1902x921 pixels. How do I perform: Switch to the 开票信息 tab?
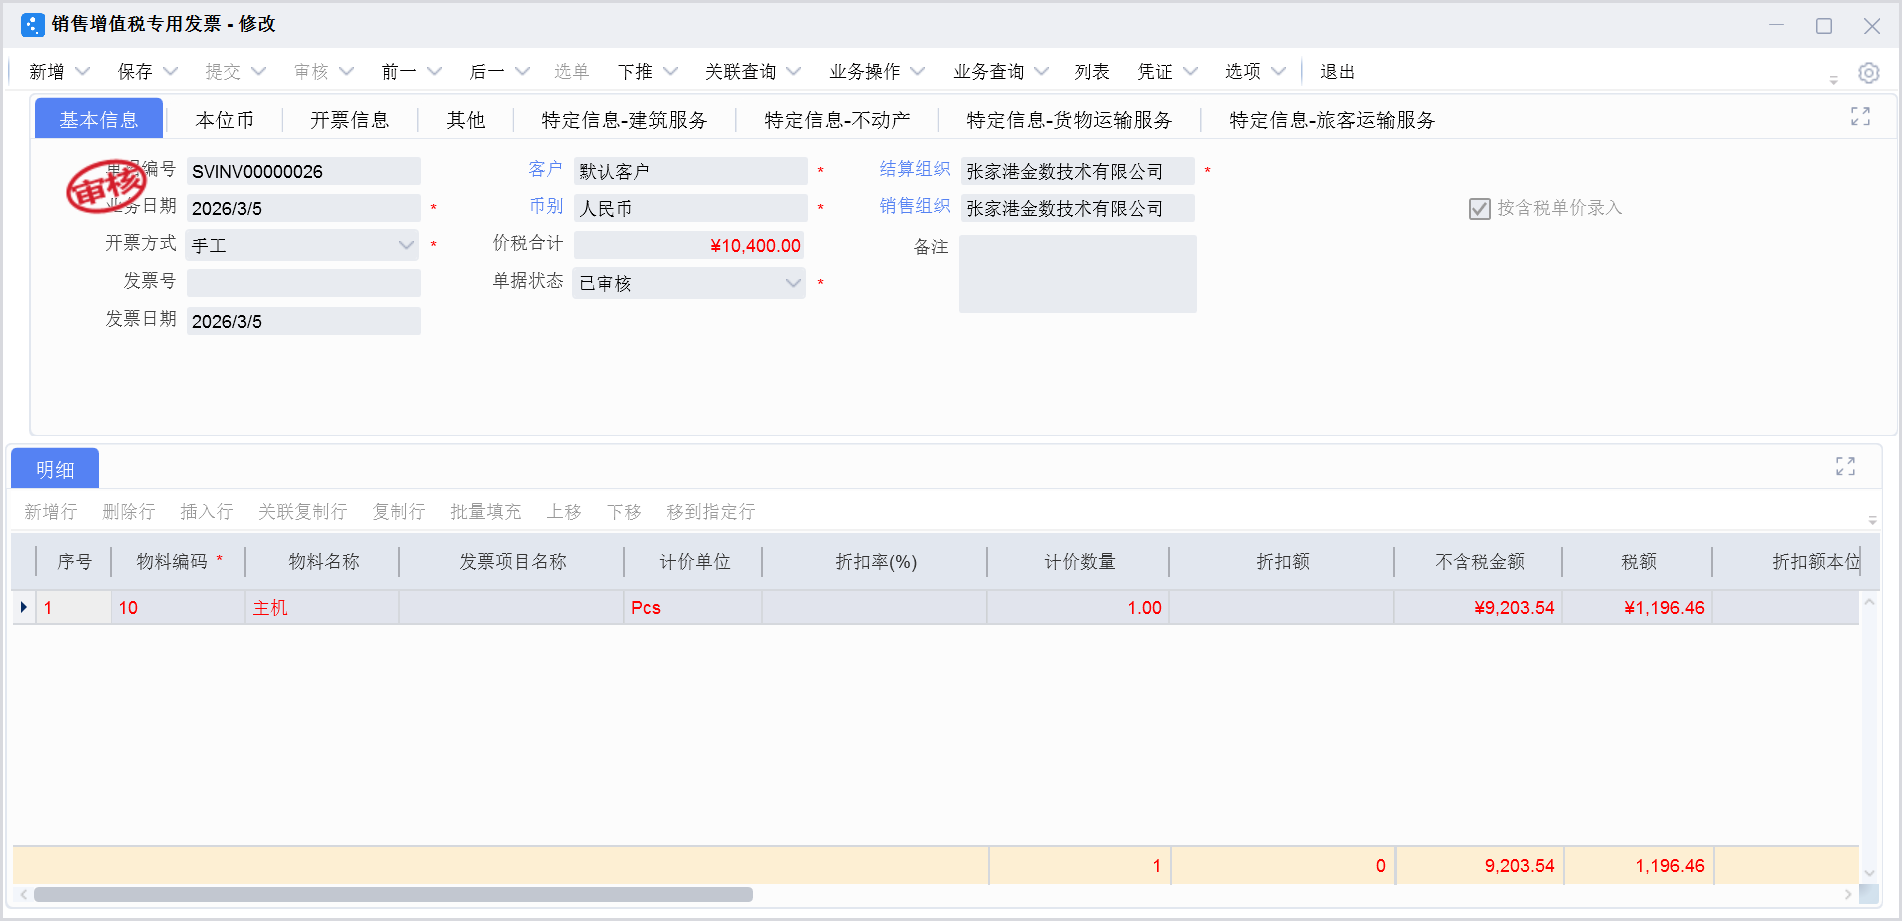[352, 119]
